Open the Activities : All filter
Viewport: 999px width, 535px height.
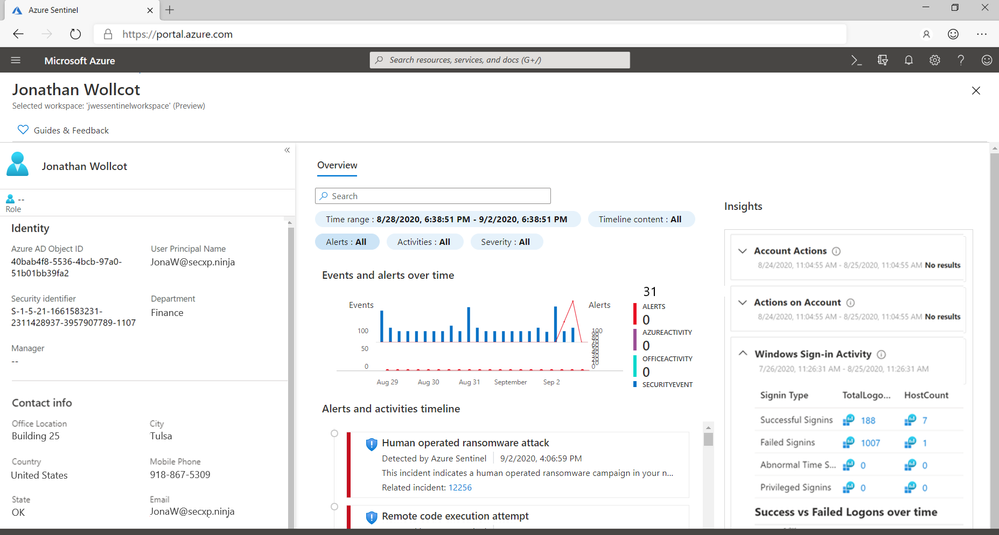424,242
